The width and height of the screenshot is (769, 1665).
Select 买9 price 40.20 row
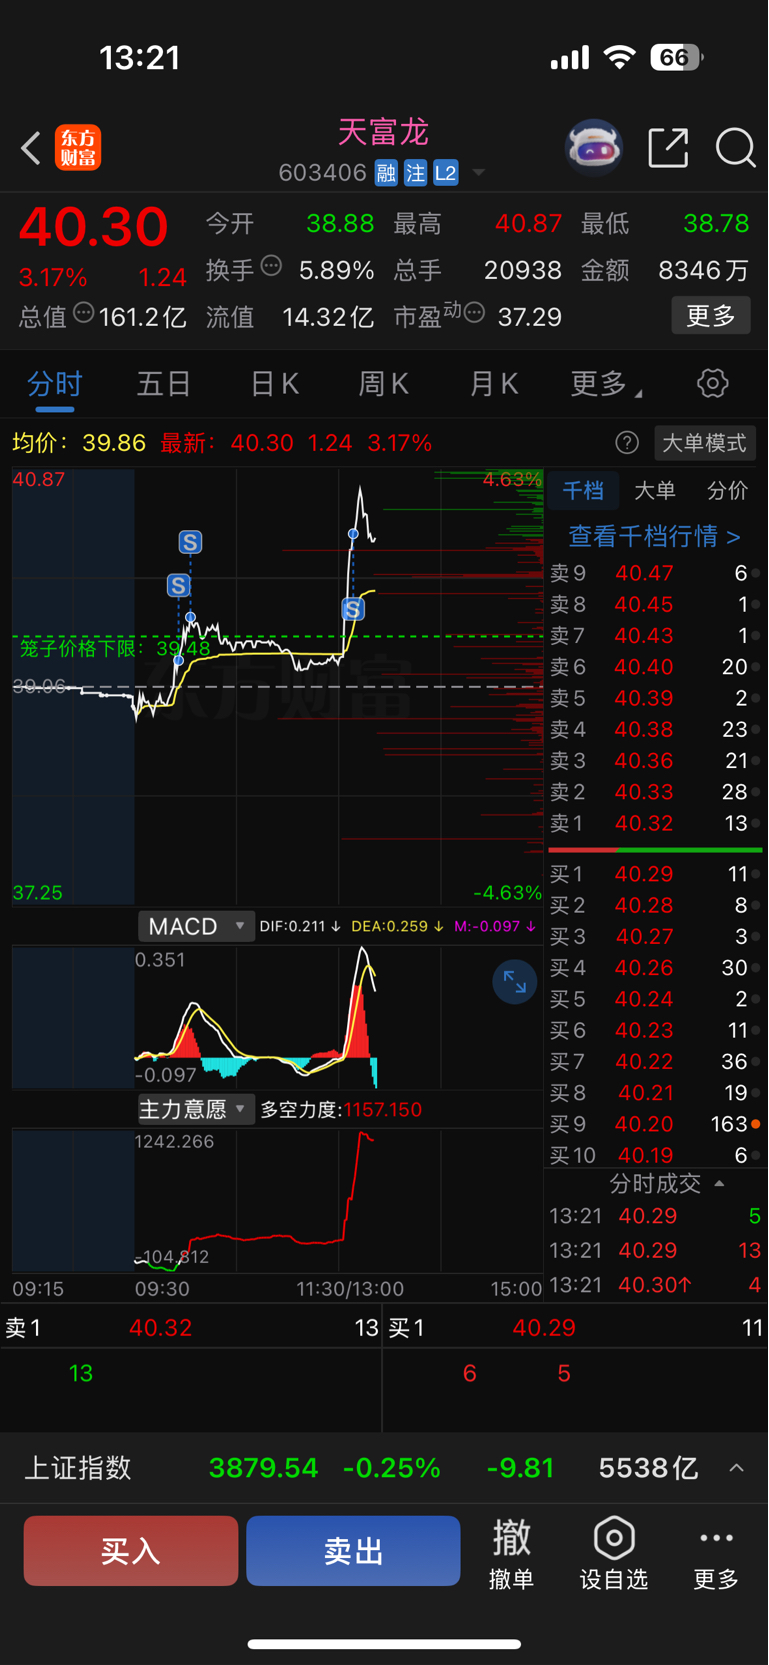(x=655, y=1124)
